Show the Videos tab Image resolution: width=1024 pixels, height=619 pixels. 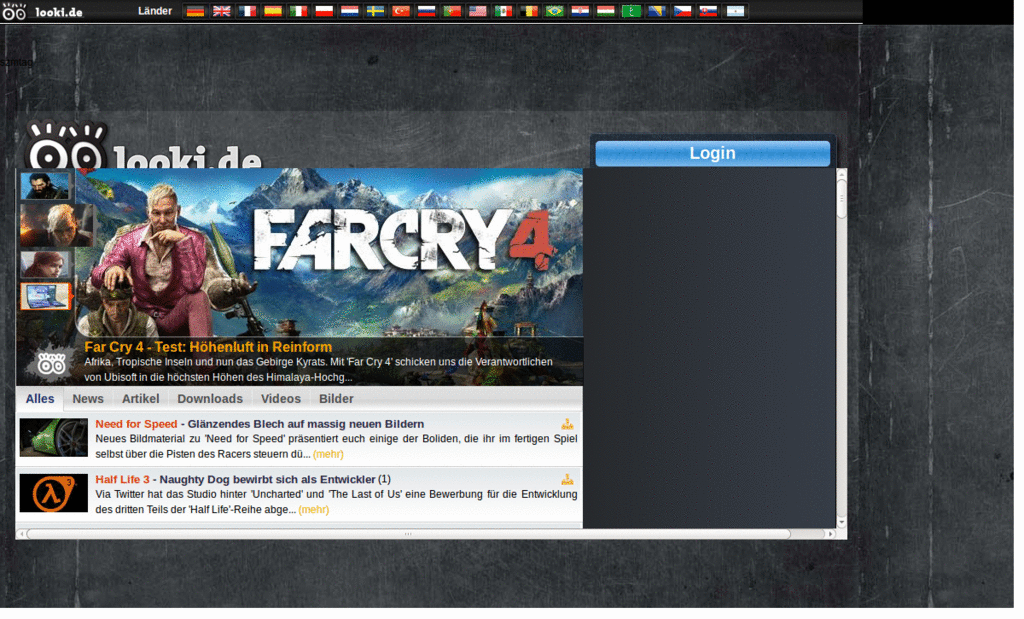tap(280, 399)
